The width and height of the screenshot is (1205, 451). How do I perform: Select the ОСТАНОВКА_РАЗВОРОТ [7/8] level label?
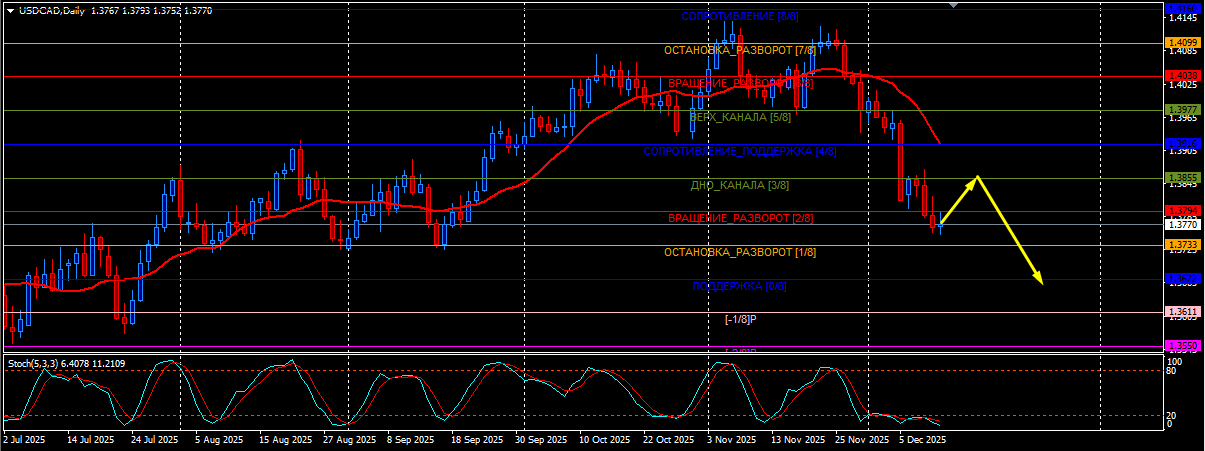(741, 50)
